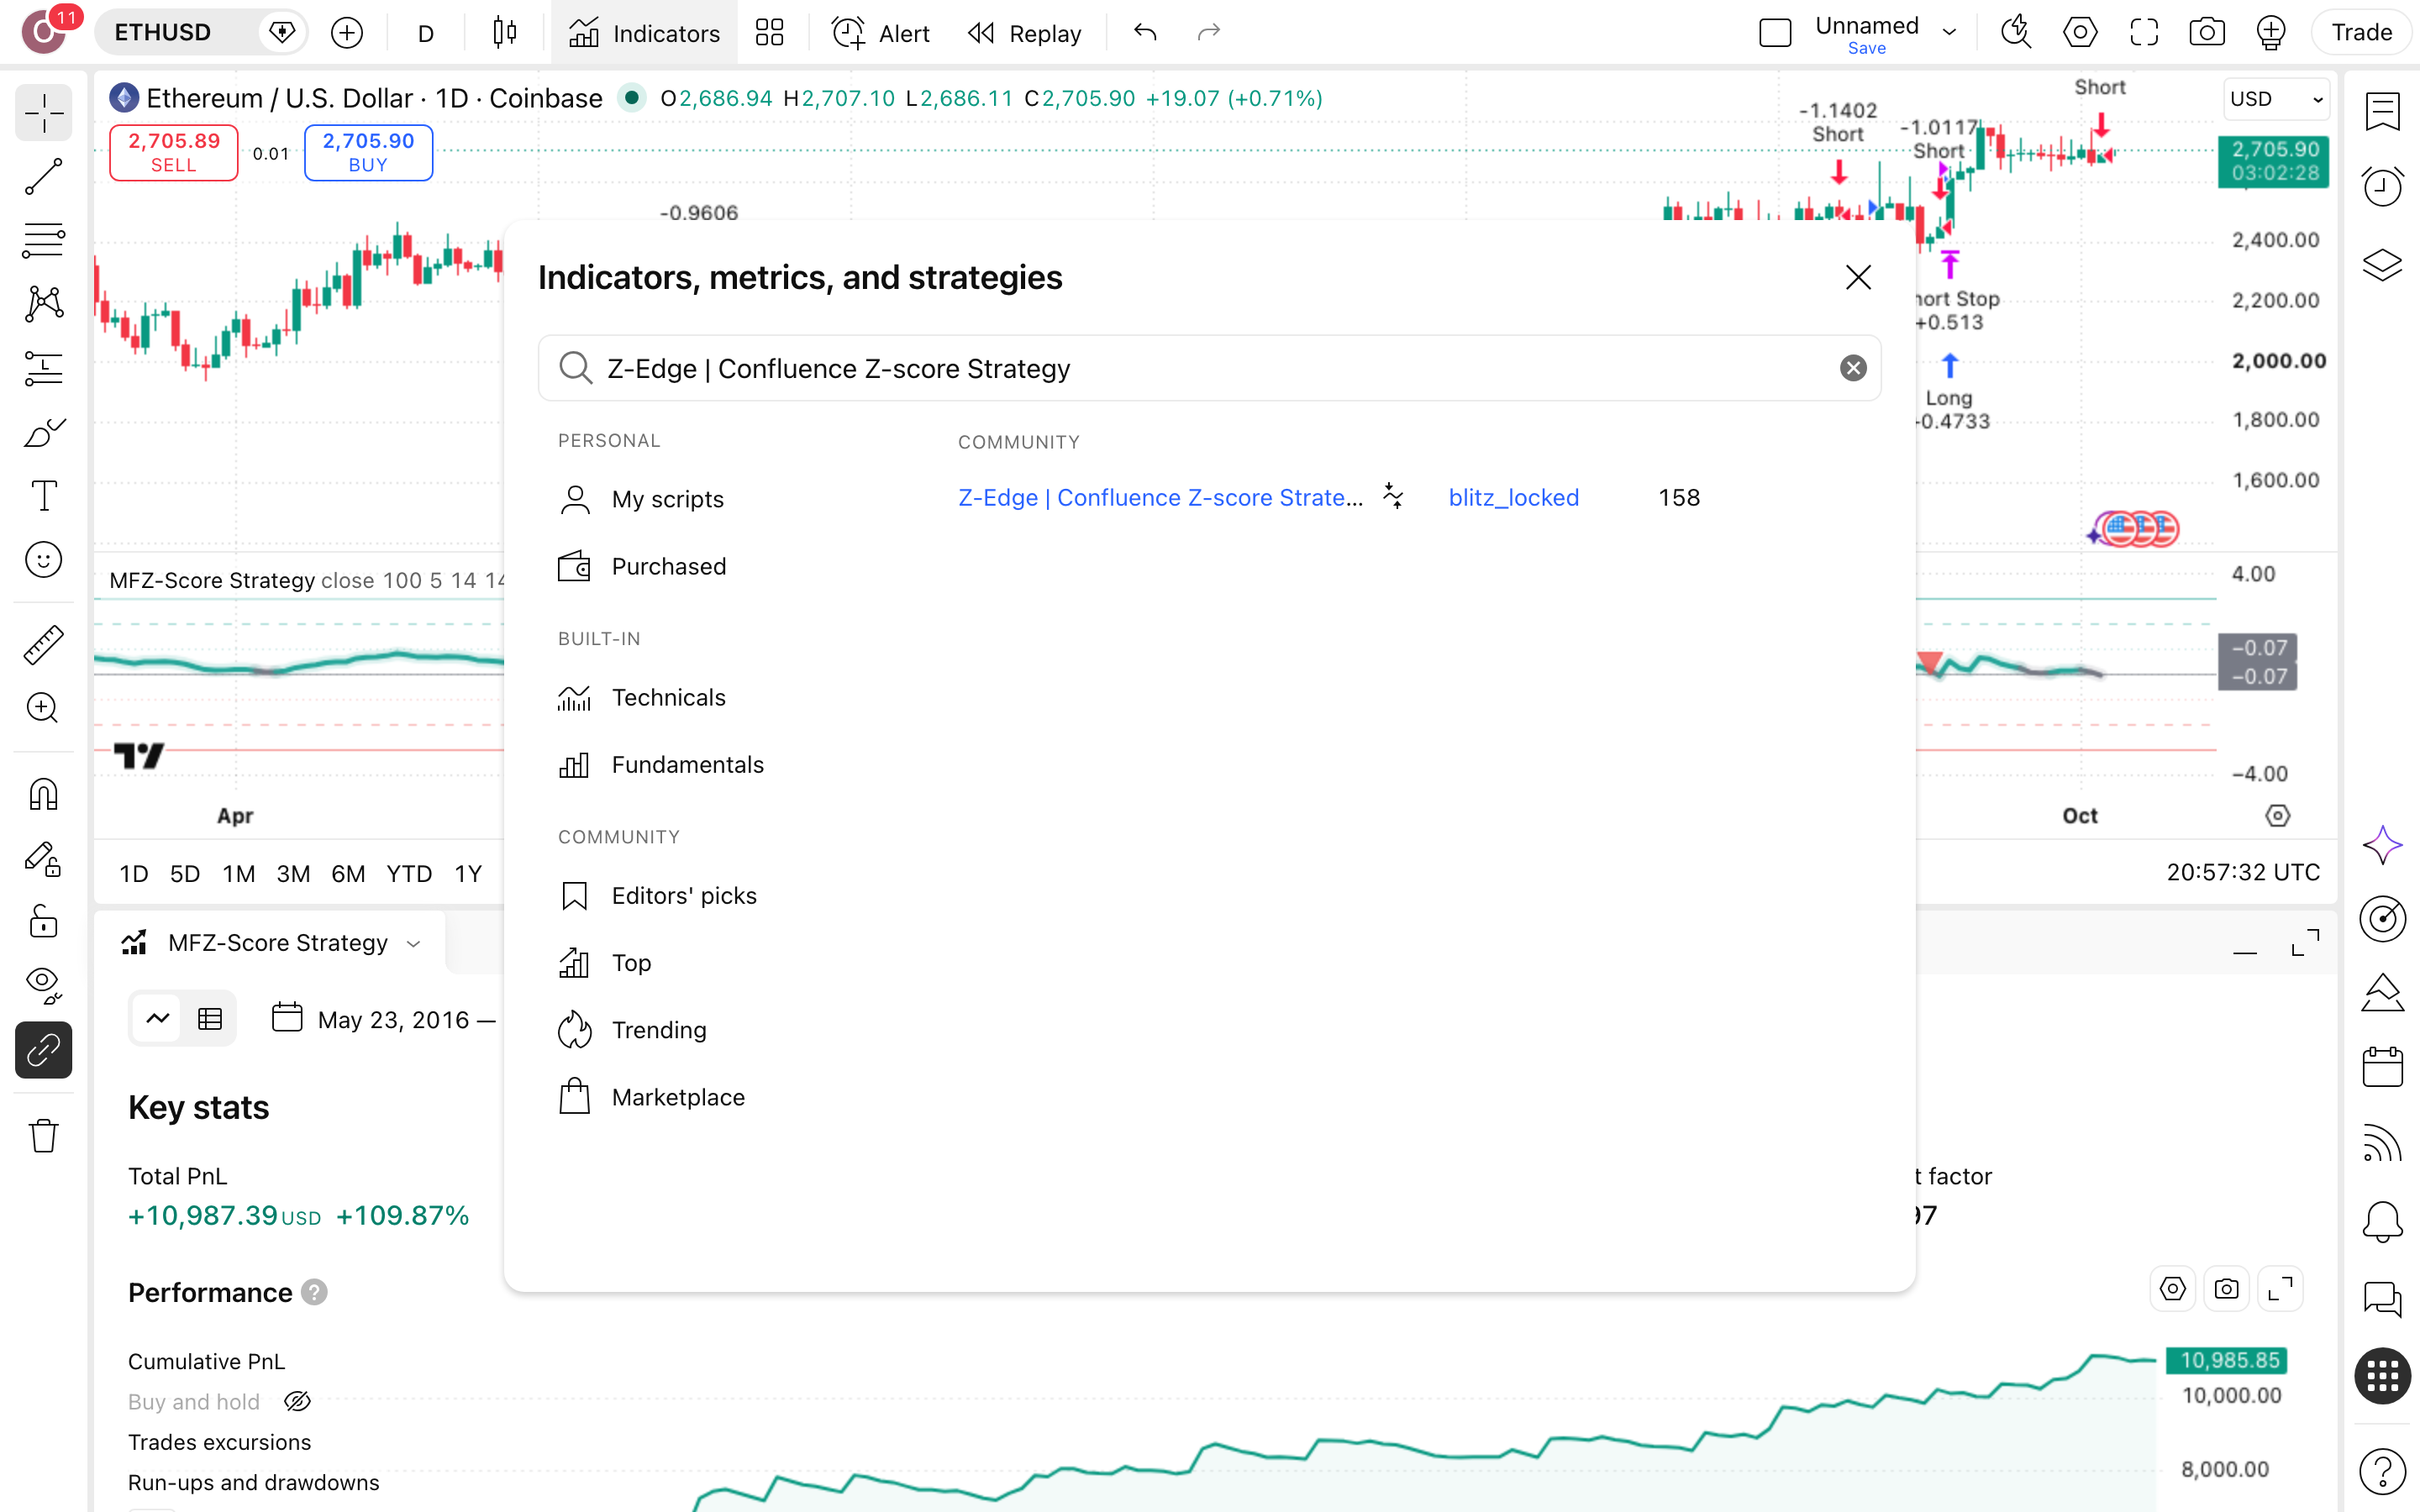Select the Technicals category
Image resolution: width=2420 pixels, height=1512 pixels.
pyautogui.click(x=642, y=697)
